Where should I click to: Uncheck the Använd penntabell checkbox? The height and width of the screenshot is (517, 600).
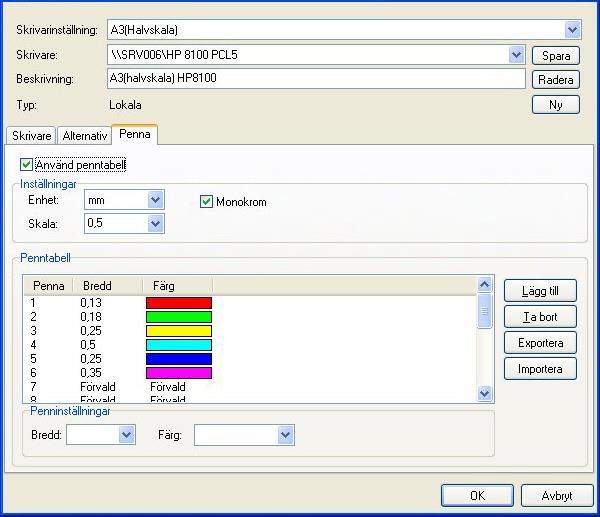coord(26,165)
